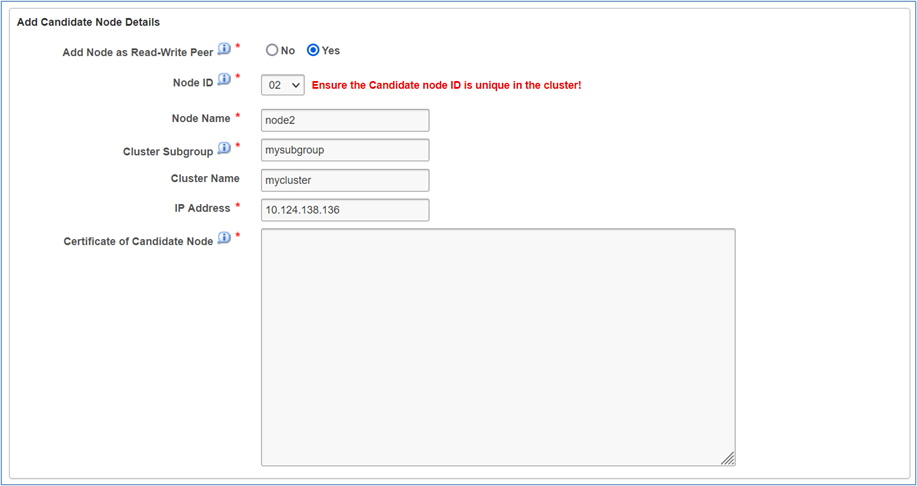
Task: Click info icon beside Add Node as Read-Write Peer
Action: 224,48
